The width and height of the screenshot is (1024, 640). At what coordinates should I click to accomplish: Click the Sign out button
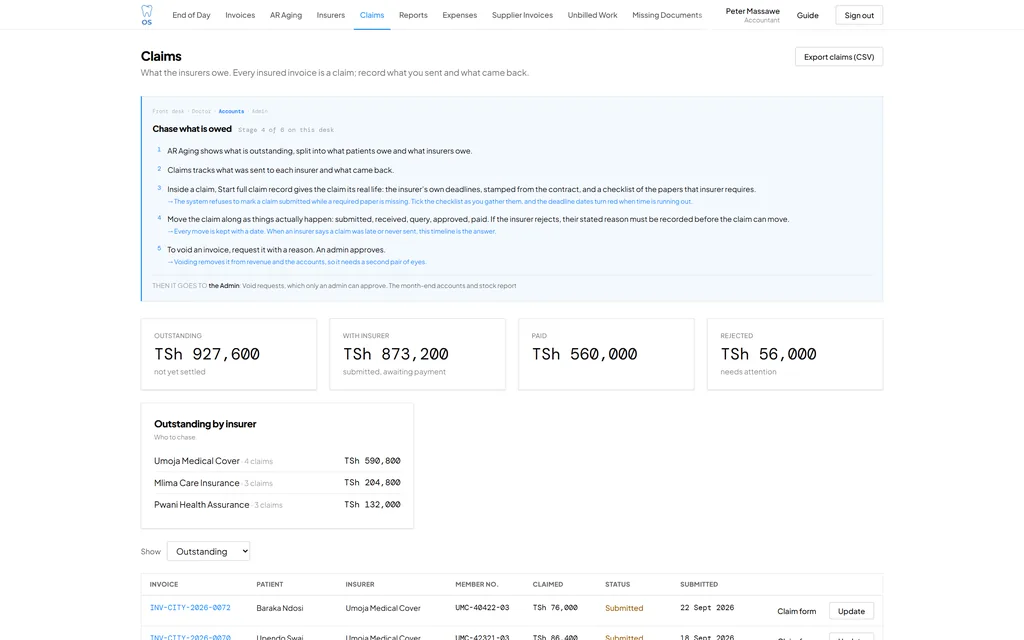pos(859,15)
